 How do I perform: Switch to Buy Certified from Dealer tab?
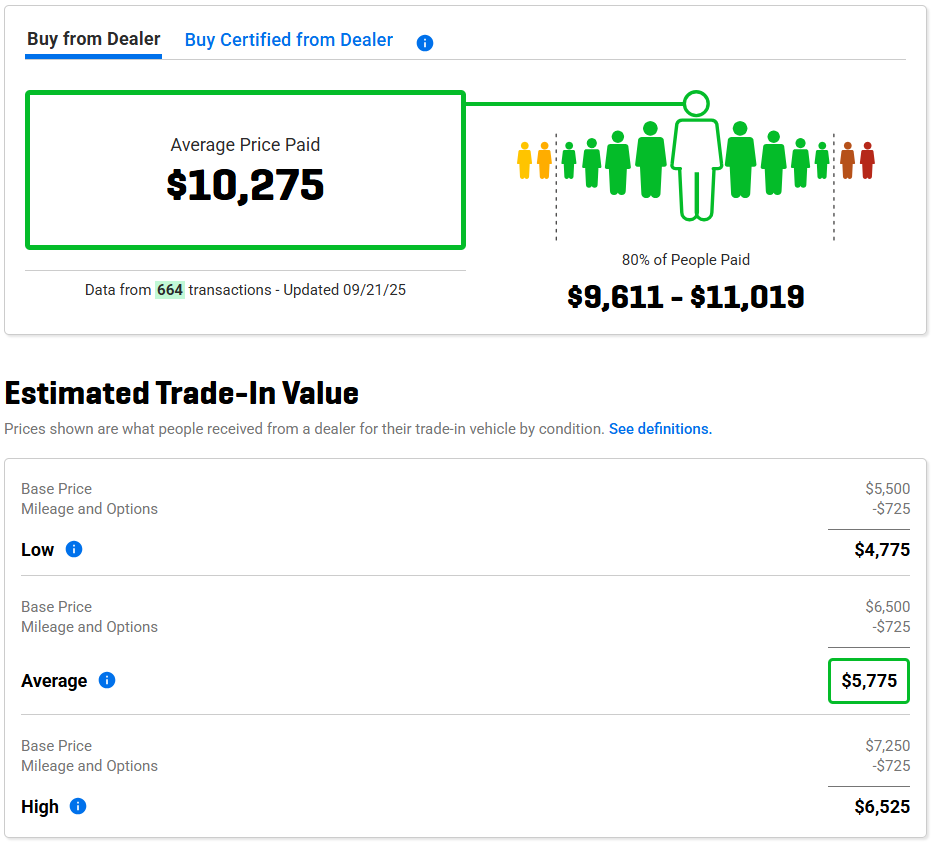[289, 41]
